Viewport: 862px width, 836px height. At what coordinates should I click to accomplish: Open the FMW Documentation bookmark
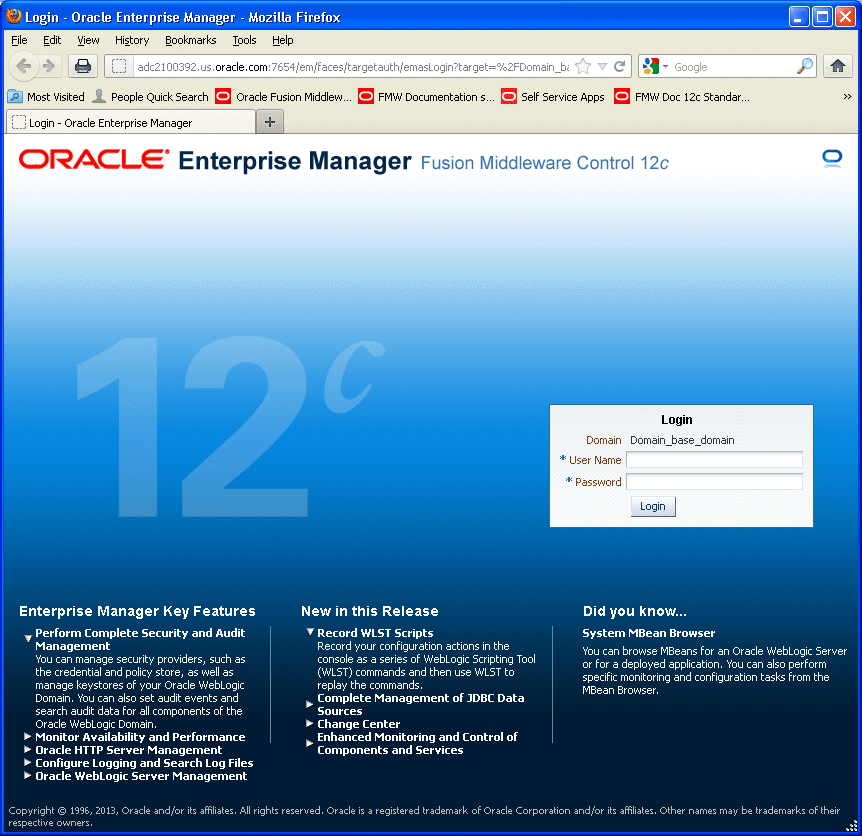tap(426, 97)
